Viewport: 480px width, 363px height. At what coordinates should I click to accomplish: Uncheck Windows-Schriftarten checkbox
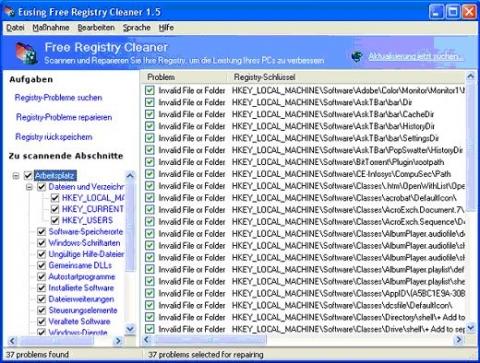[x=41, y=243]
